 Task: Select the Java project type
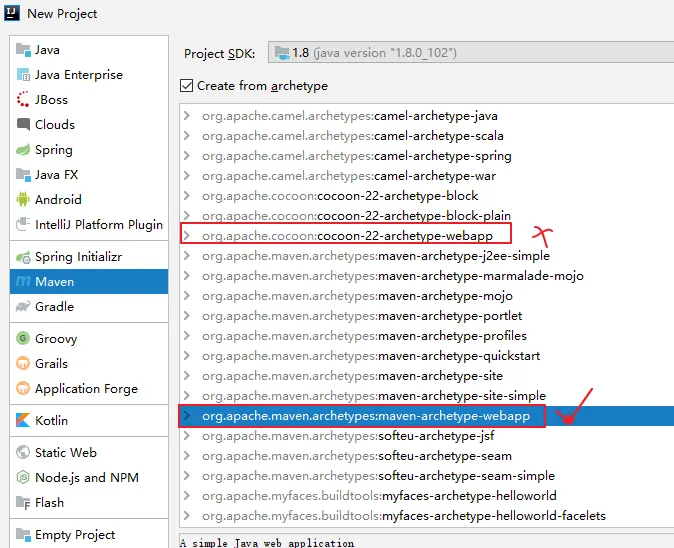coord(89,50)
